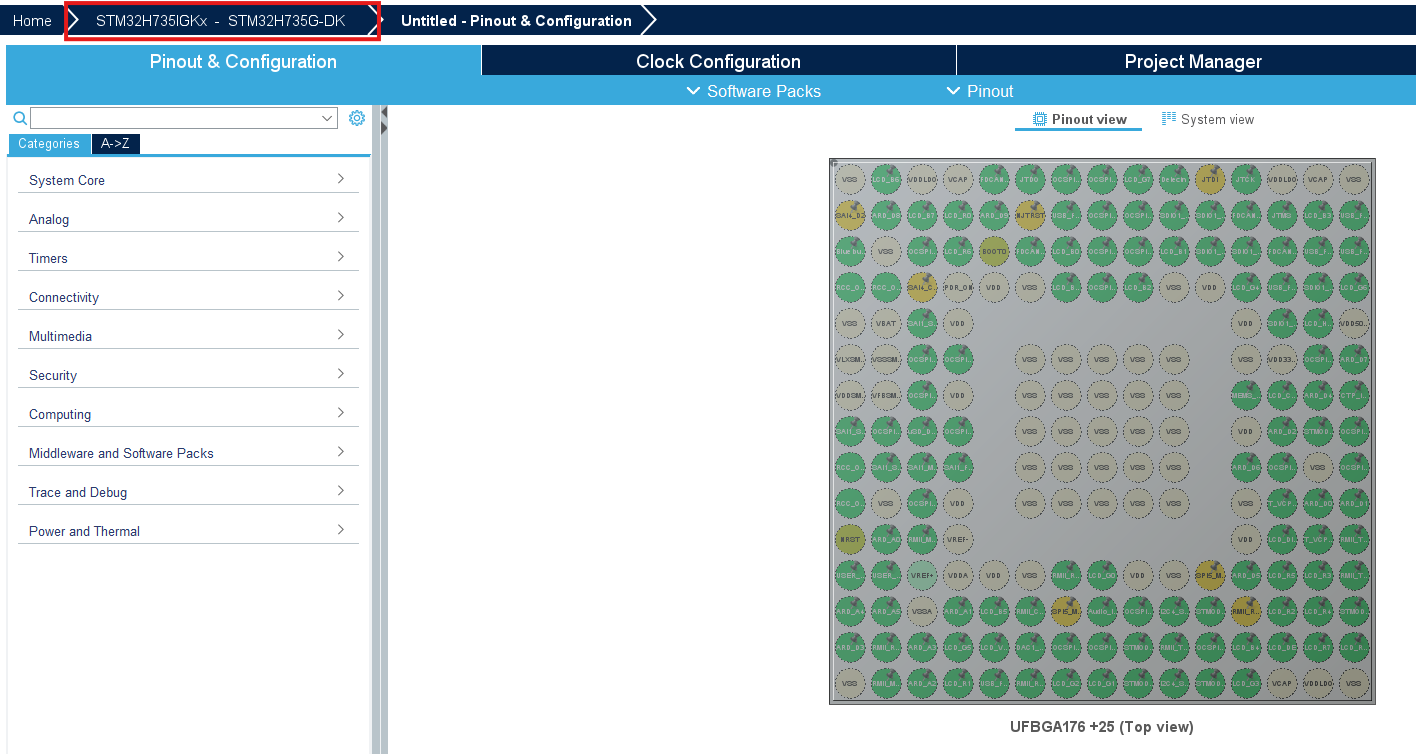Go to Home in the breadcrumb
This screenshot has width=1416, height=754.
point(32,20)
